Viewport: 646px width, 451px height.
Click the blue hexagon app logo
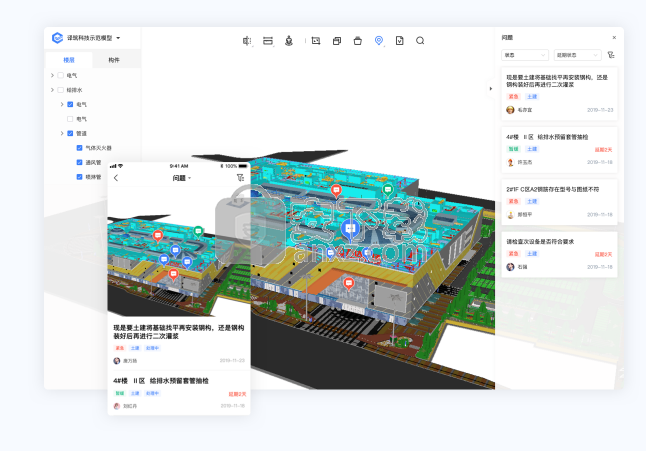(x=57, y=38)
